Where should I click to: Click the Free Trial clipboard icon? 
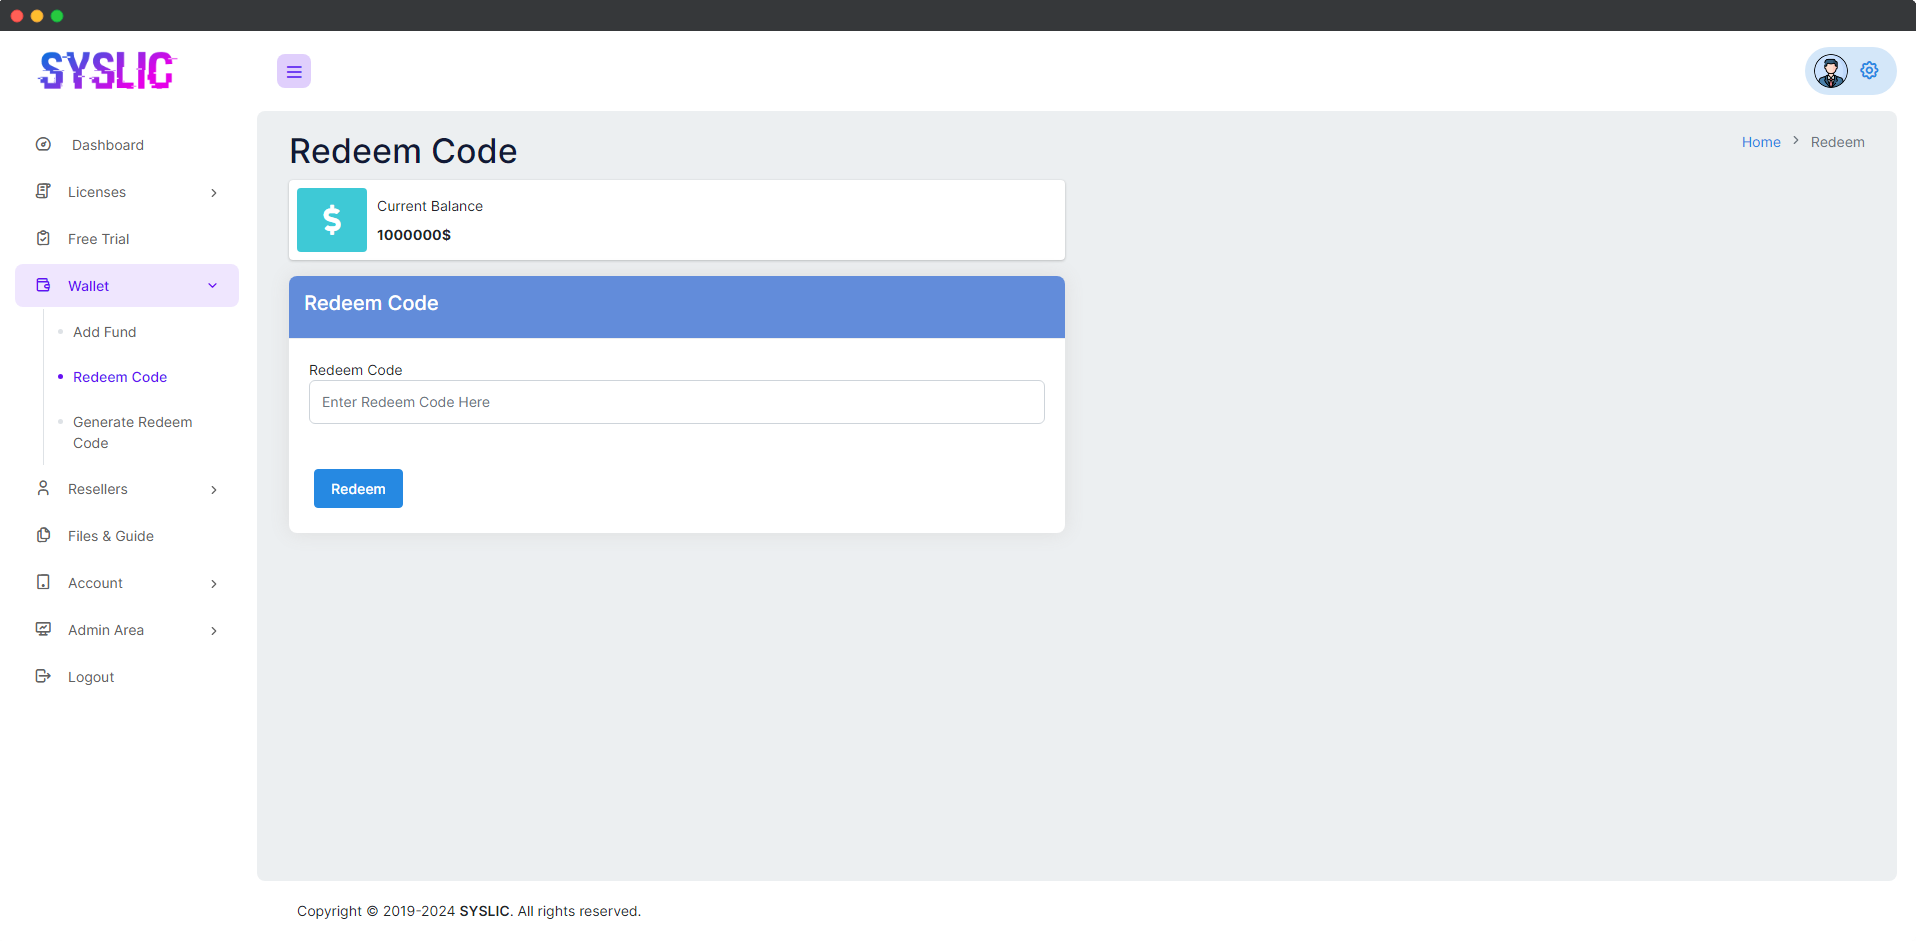[43, 238]
